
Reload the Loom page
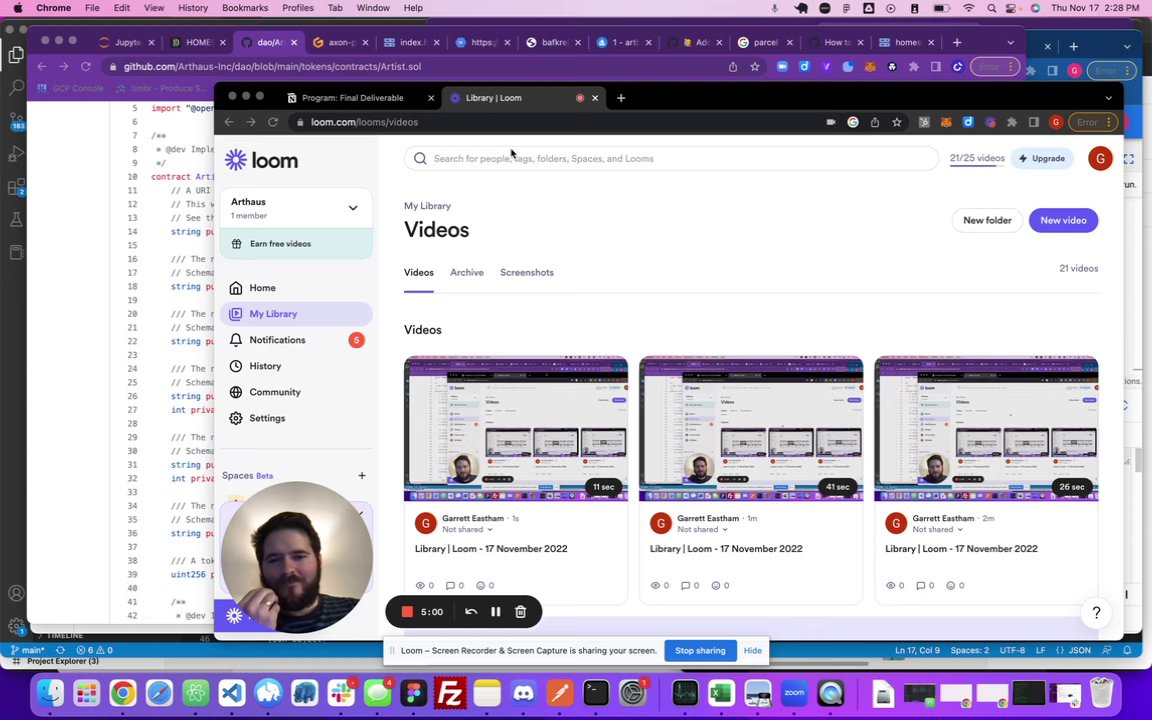pos(273,122)
